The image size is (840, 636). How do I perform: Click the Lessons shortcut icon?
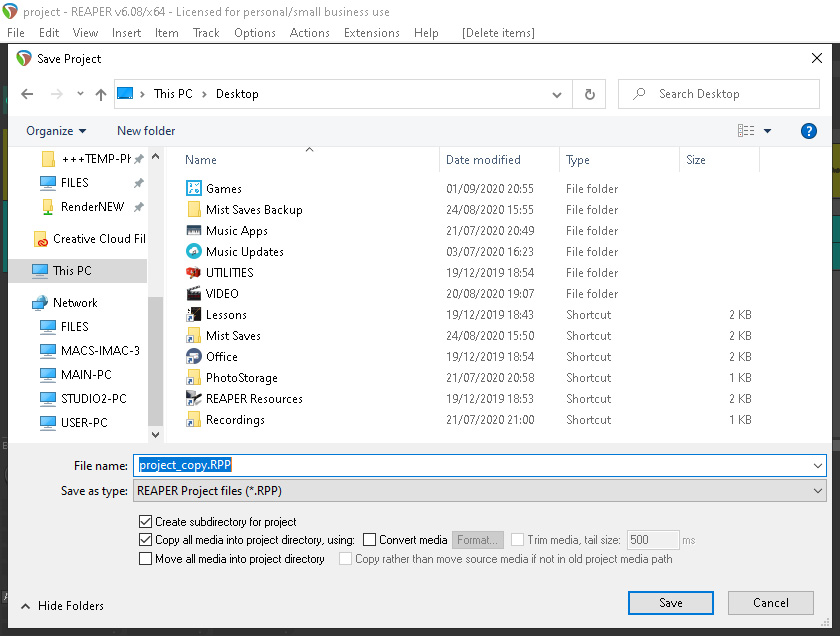tap(193, 315)
